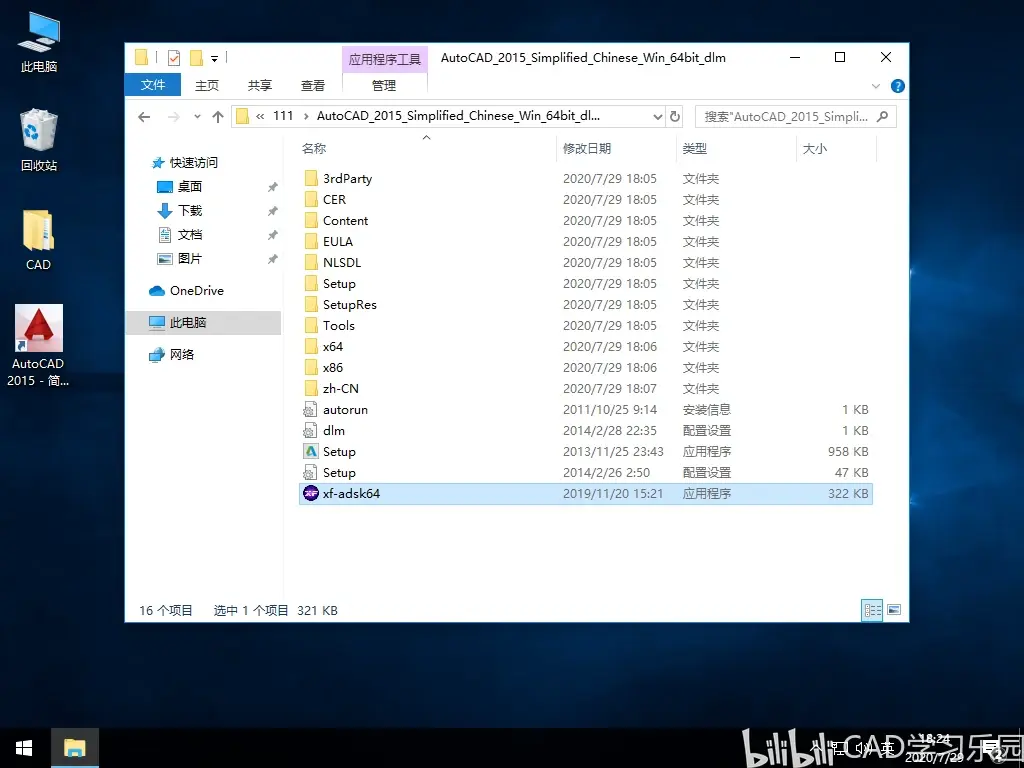Click the Back navigation arrow

(144, 117)
